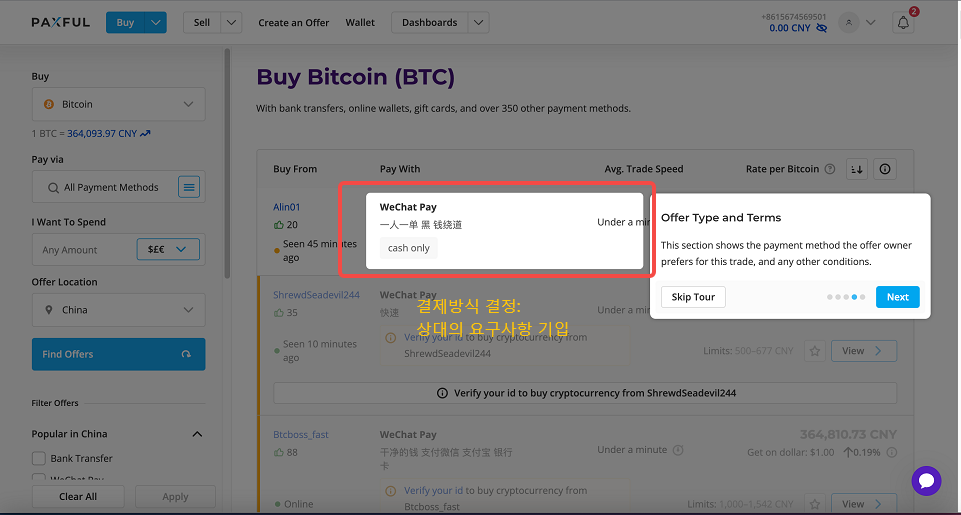This screenshot has width=961, height=515.
Task: Toggle the hide balance eye icon
Action: click(822, 28)
